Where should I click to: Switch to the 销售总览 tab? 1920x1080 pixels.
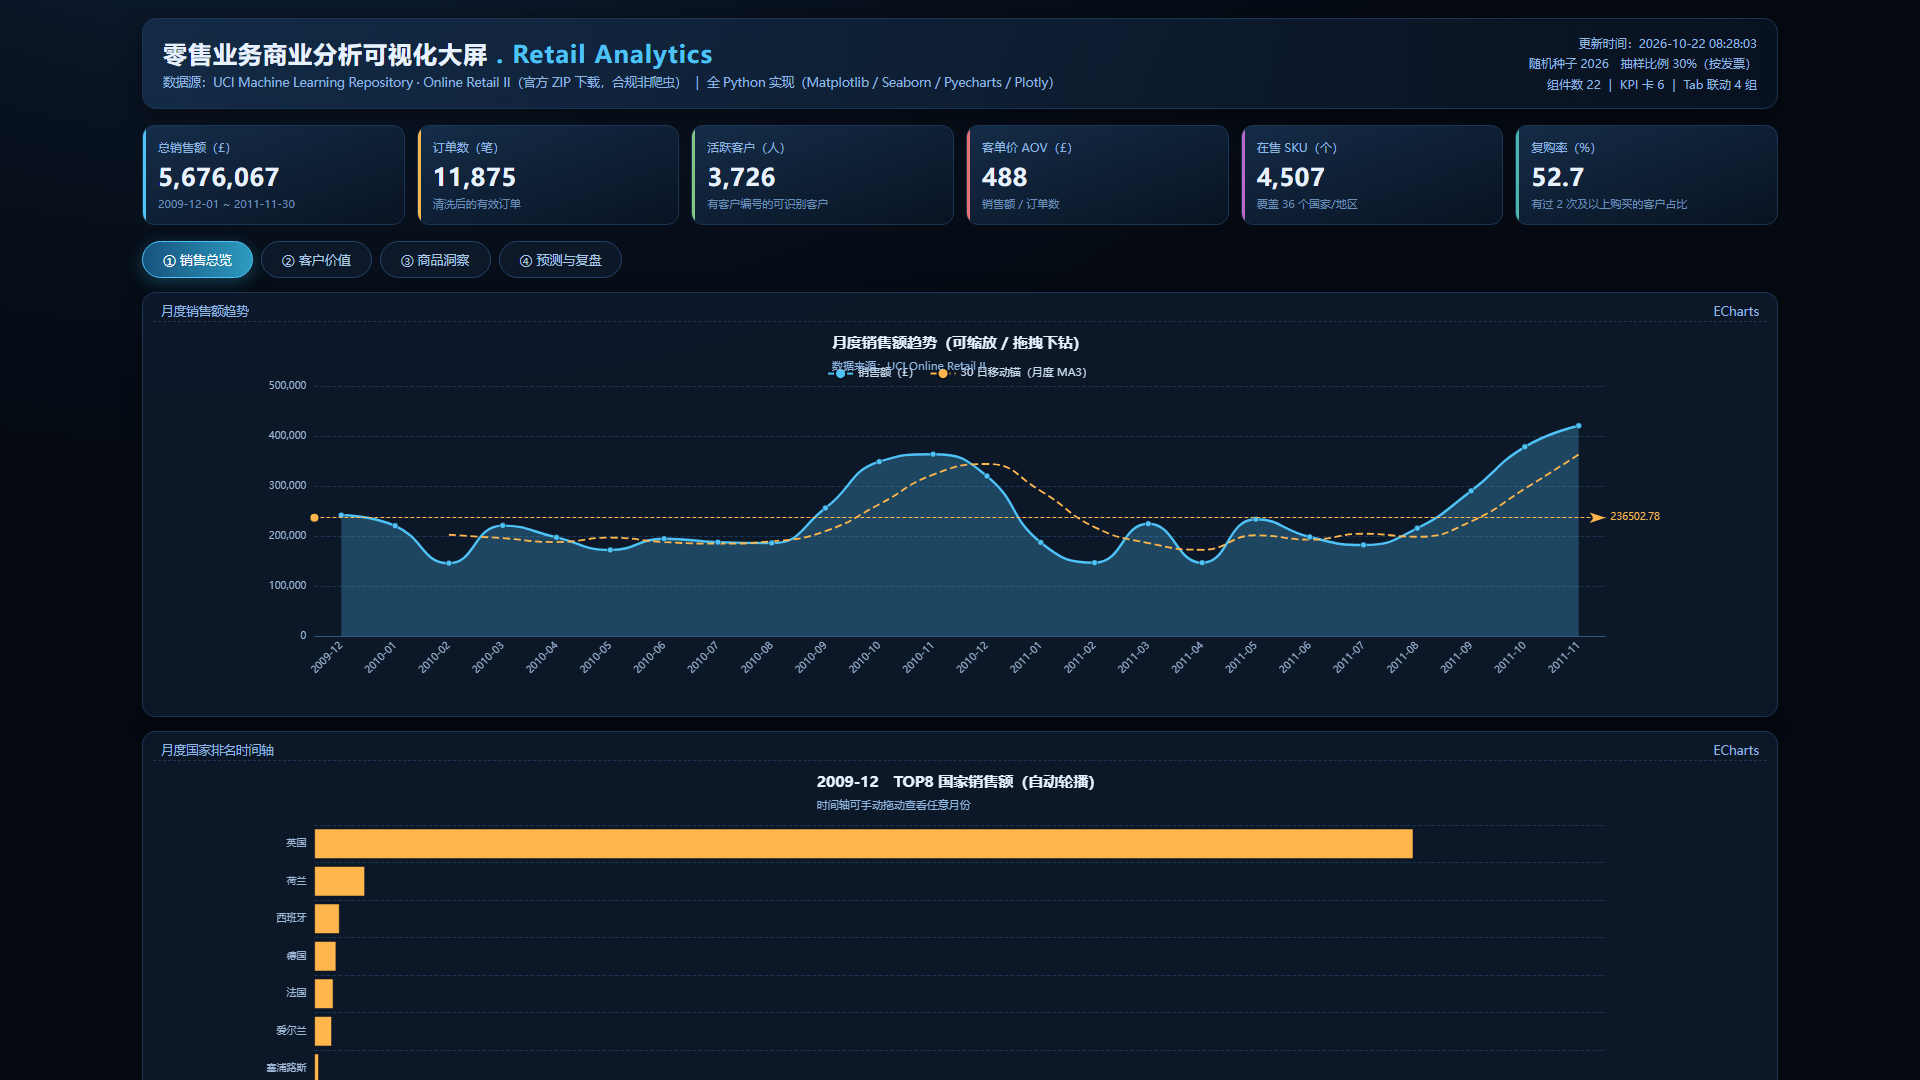pos(197,260)
